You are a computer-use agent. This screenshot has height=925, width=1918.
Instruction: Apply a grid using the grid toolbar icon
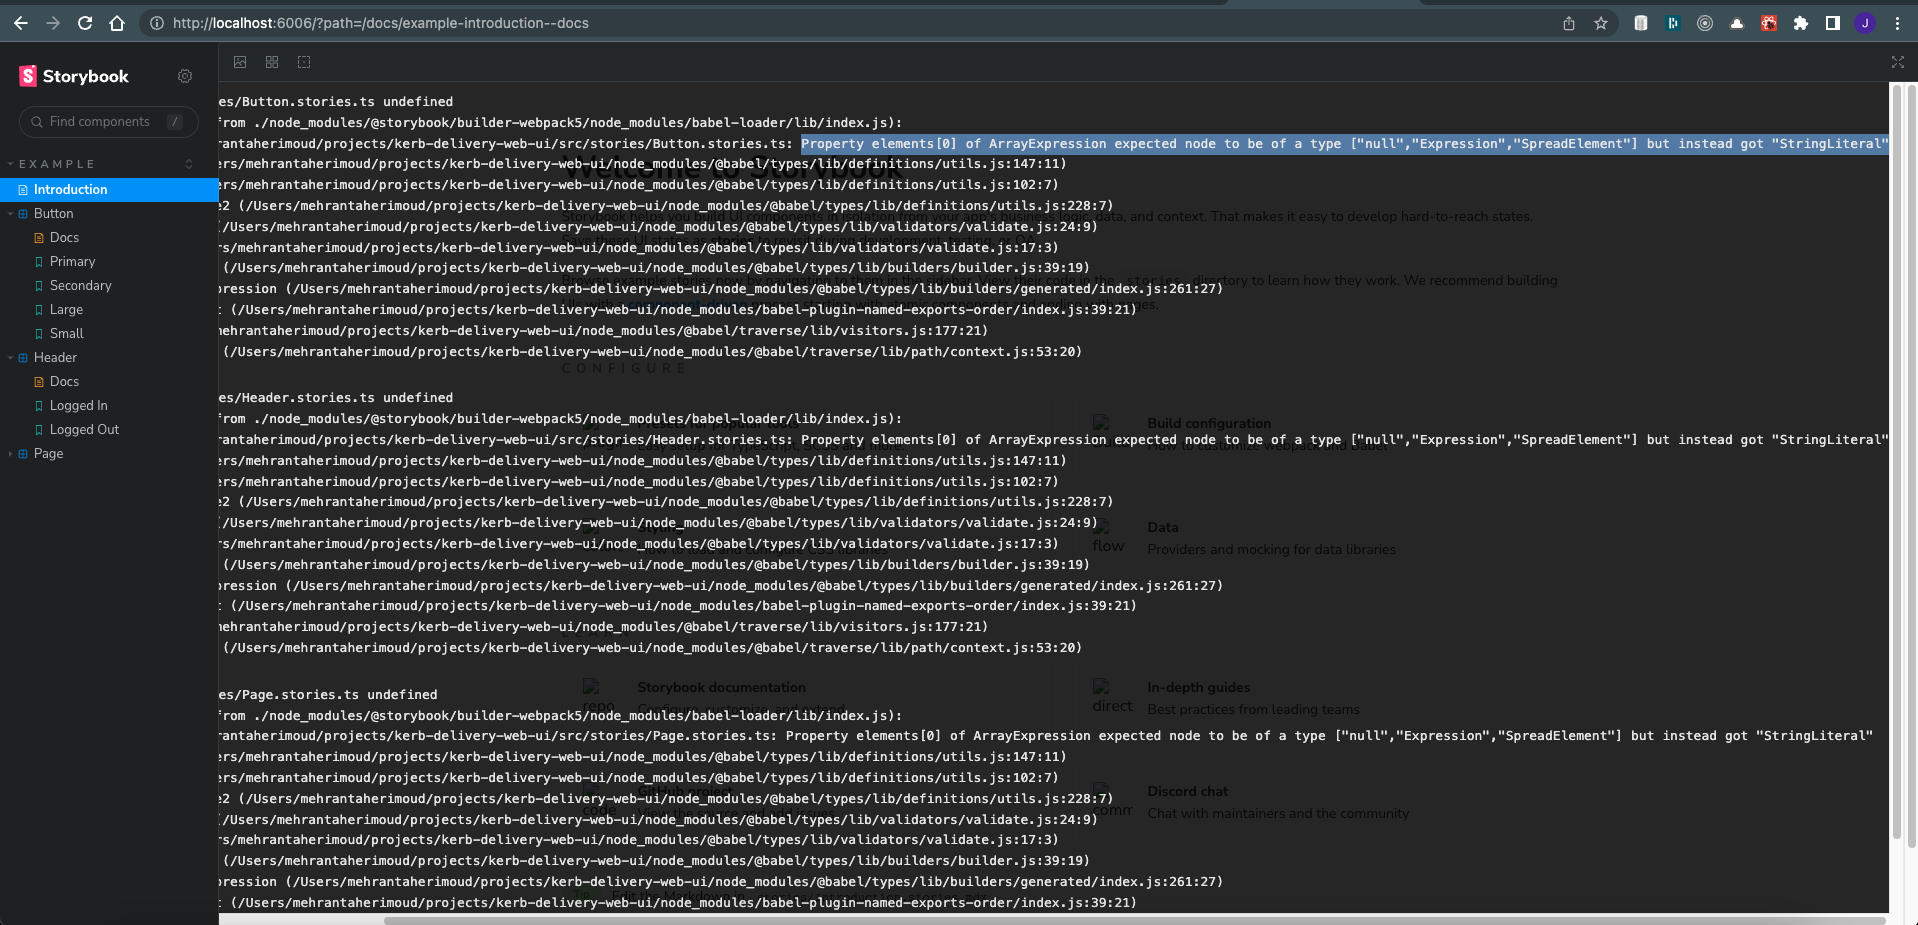271,62
